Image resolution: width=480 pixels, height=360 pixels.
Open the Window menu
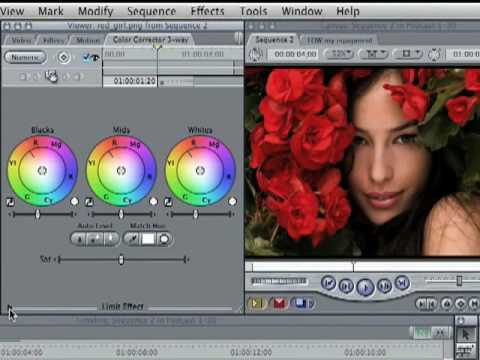(x=302, y=11)
